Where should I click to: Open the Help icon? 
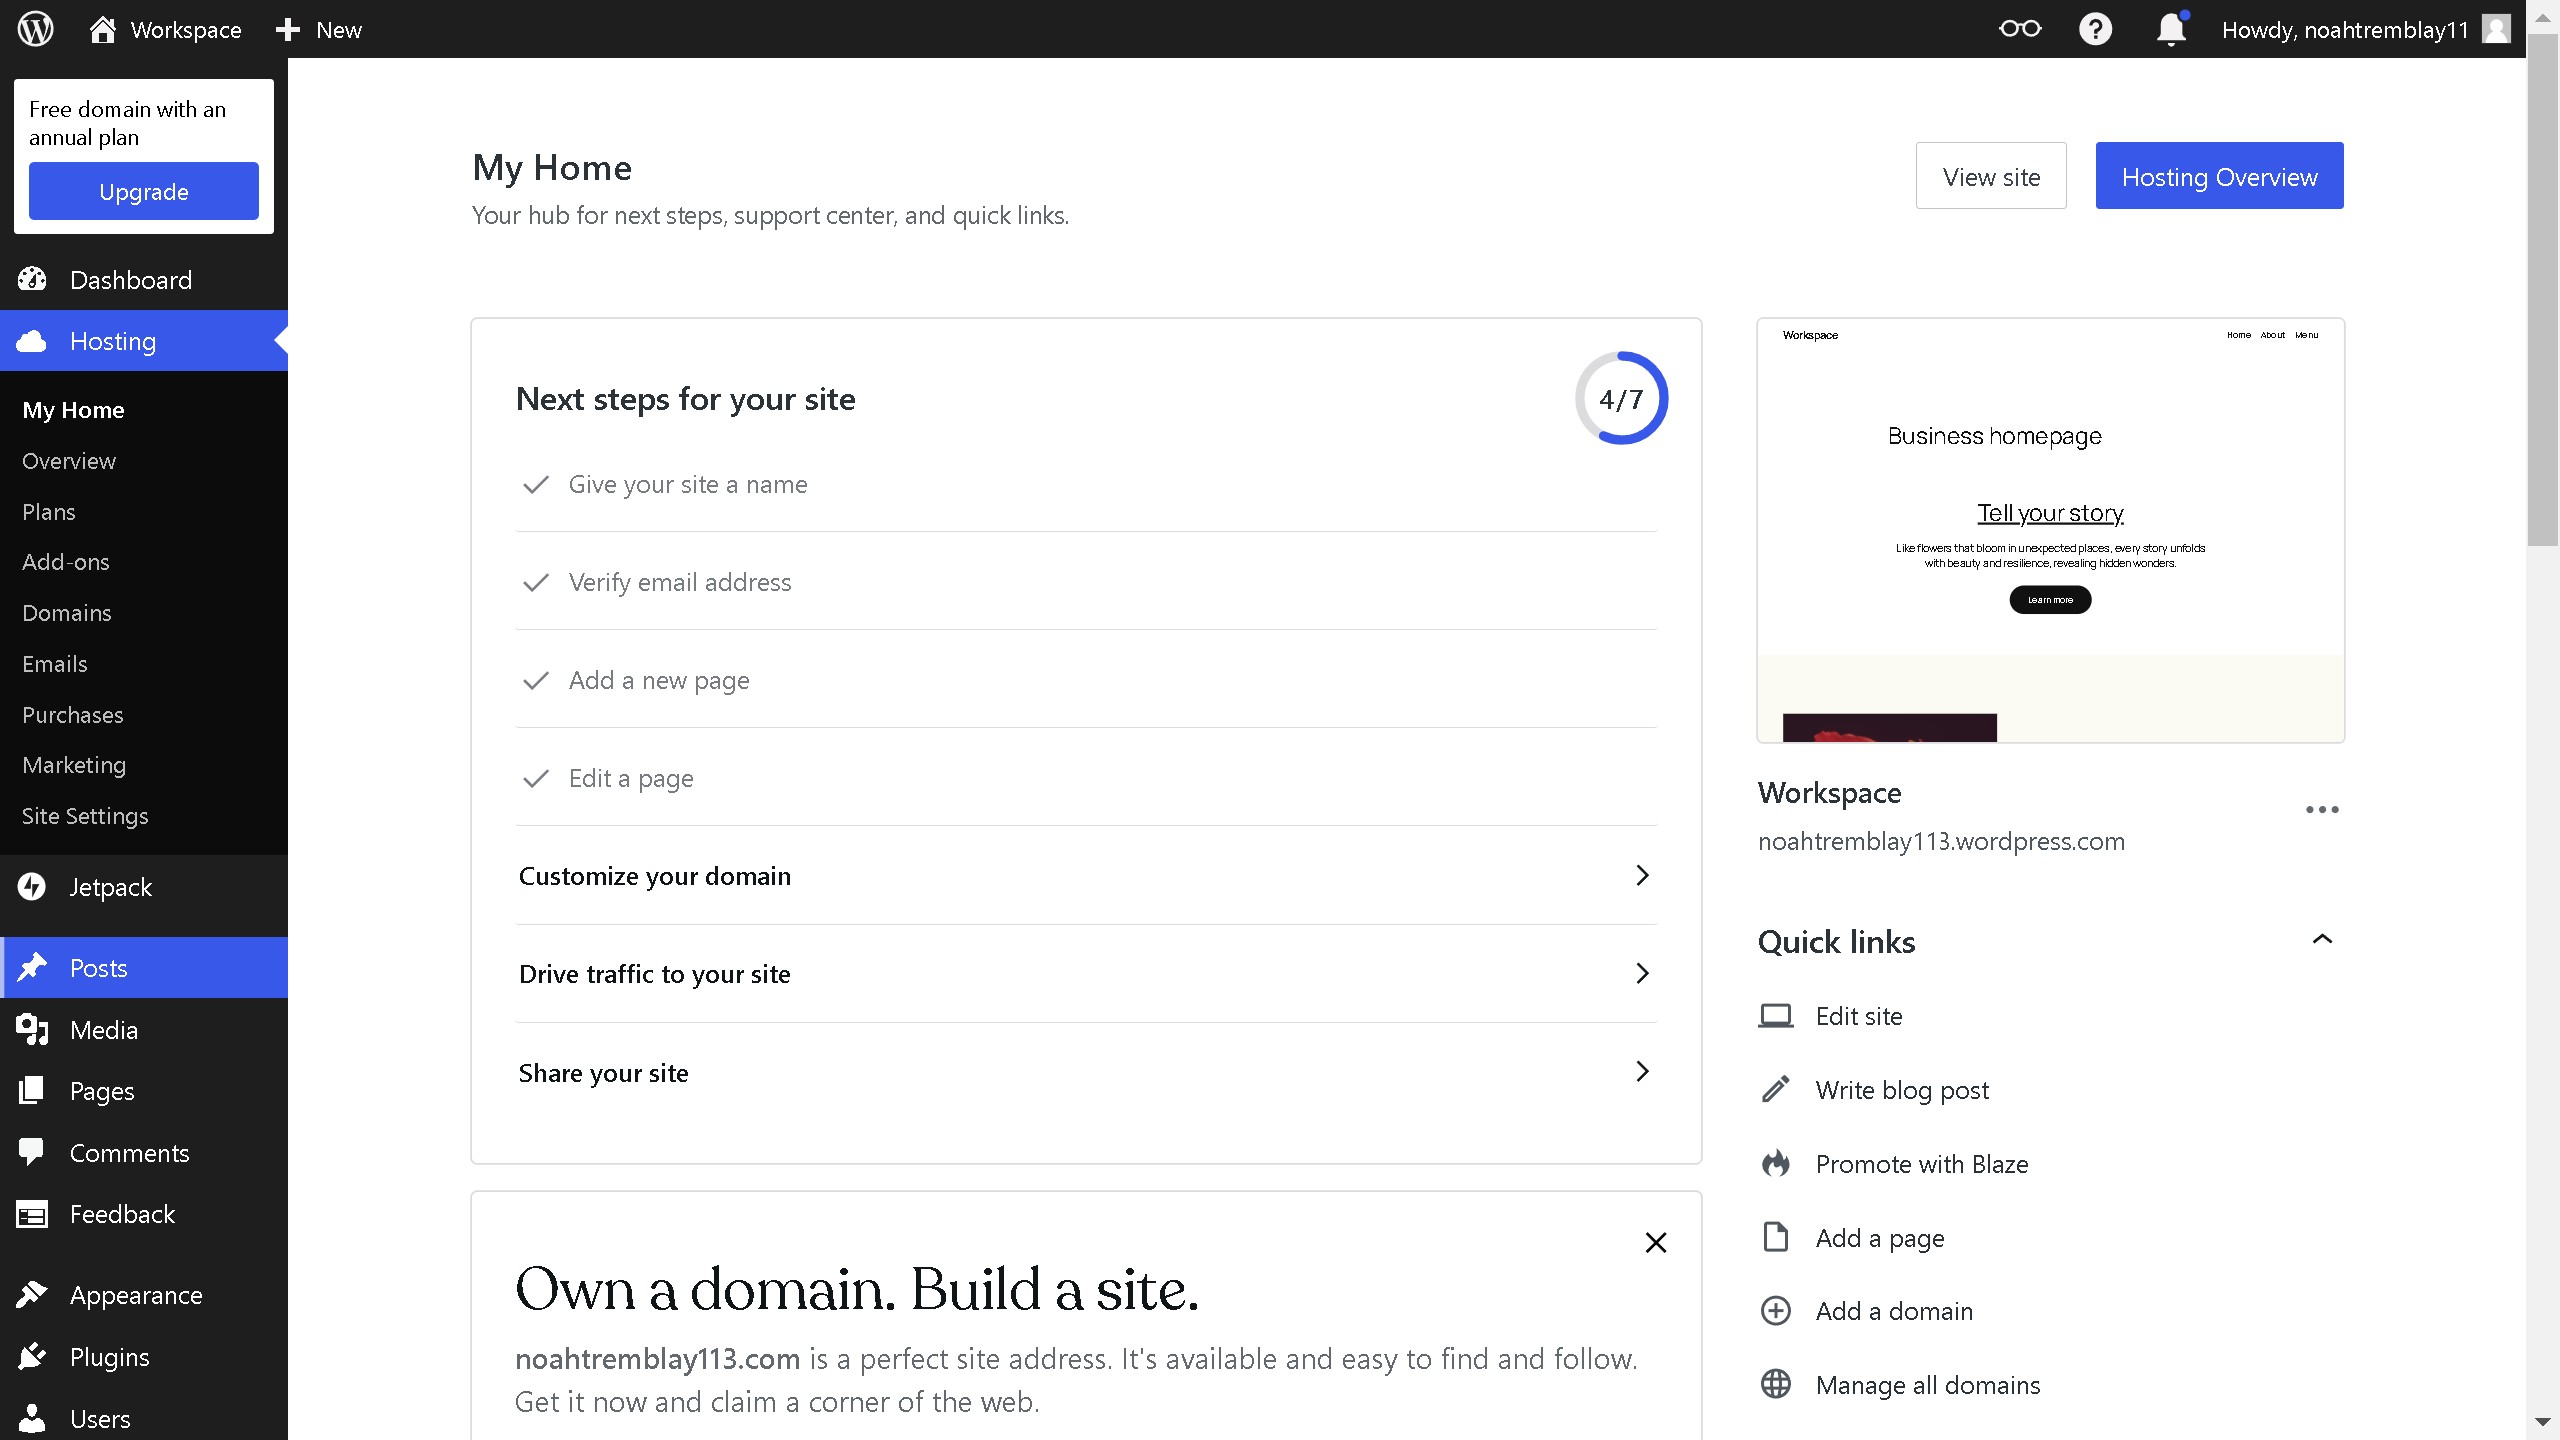[2095, 29]
